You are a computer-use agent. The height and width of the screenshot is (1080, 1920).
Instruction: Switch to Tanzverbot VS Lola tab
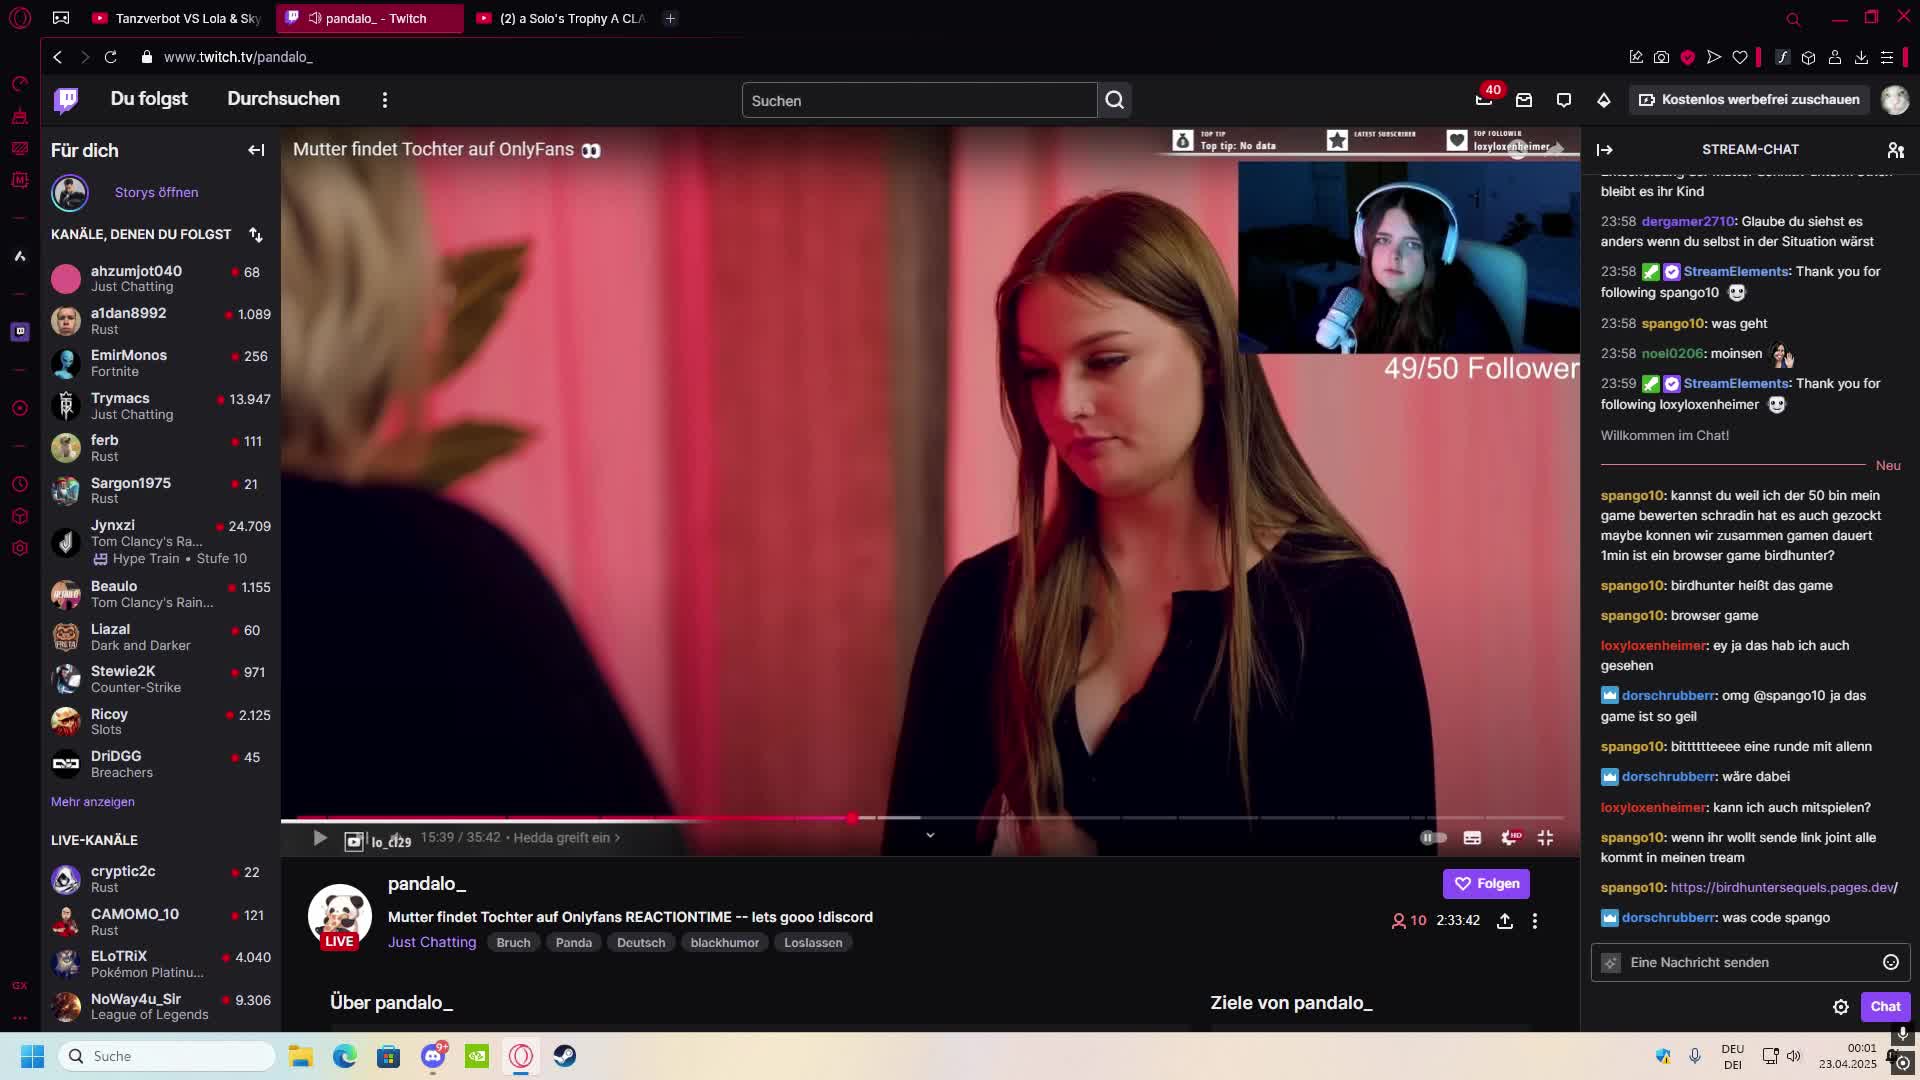point(177,18)
